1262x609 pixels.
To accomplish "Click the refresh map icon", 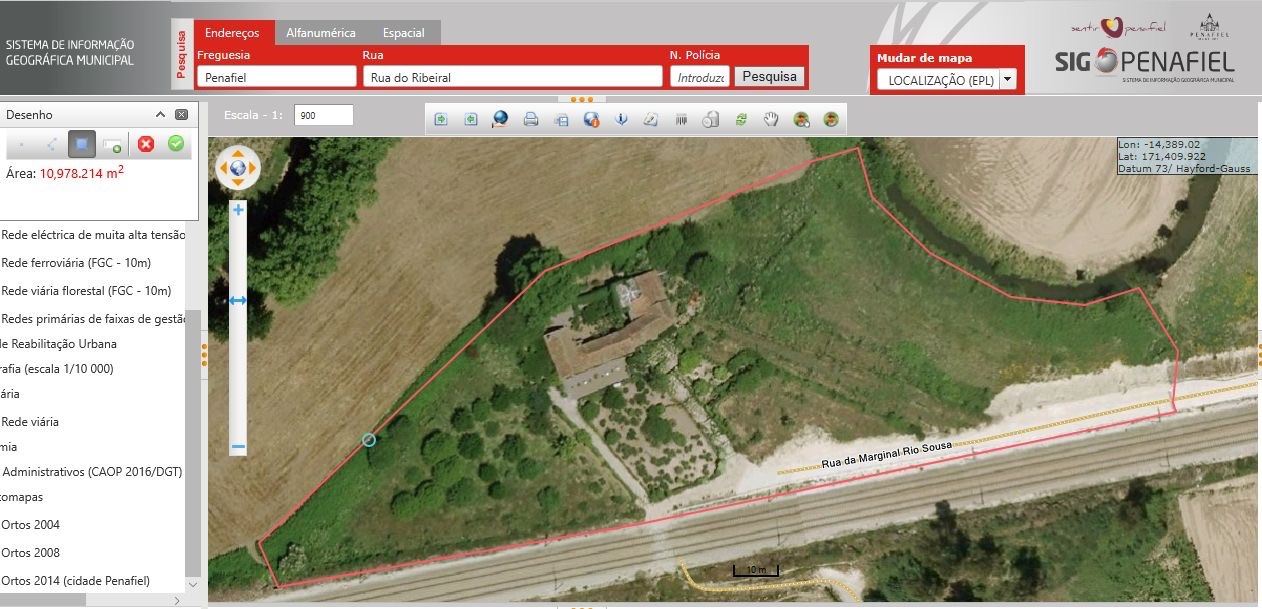I will coord(741,119).
